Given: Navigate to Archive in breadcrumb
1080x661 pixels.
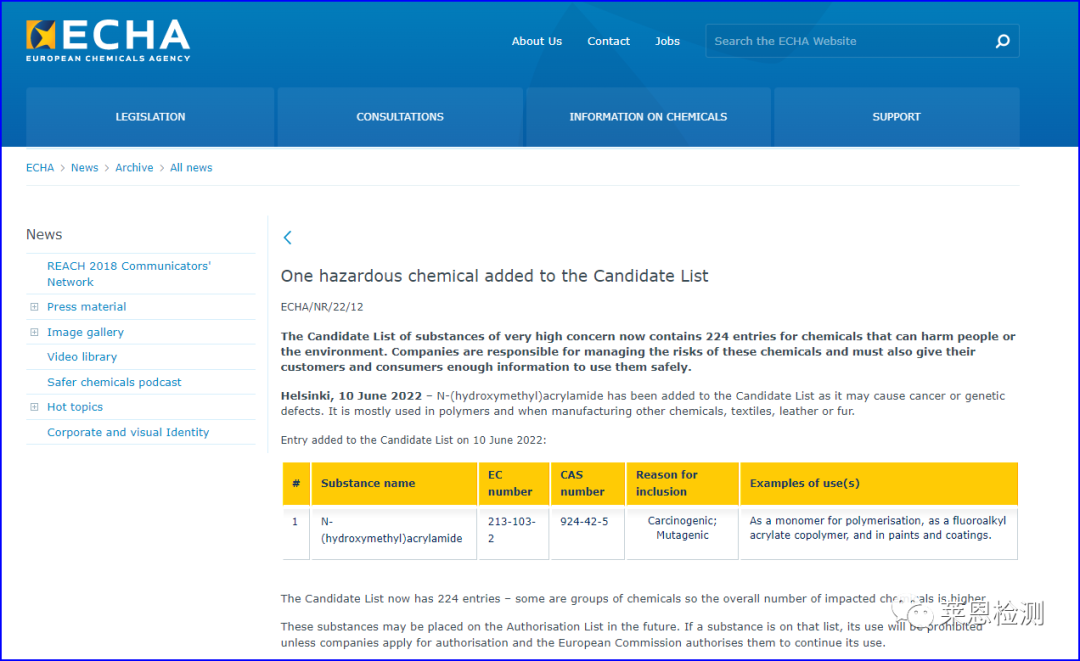Looking at the screenshot, I should (134, 168).
